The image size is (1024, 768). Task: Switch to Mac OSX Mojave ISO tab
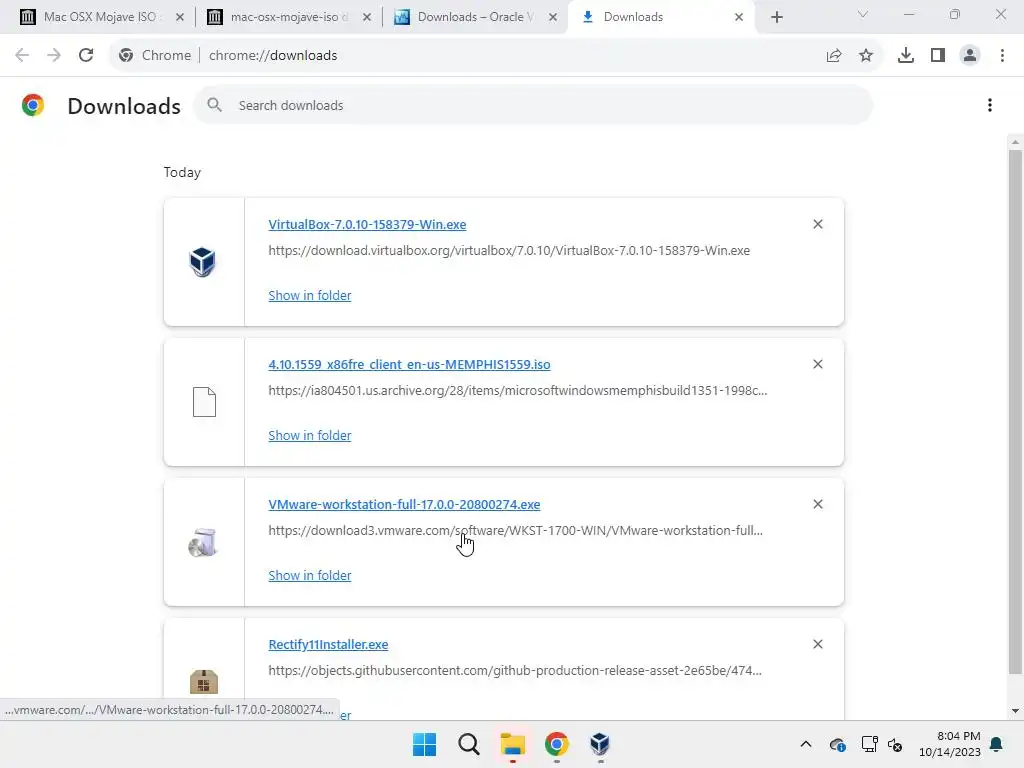click(x=99, y=17)
